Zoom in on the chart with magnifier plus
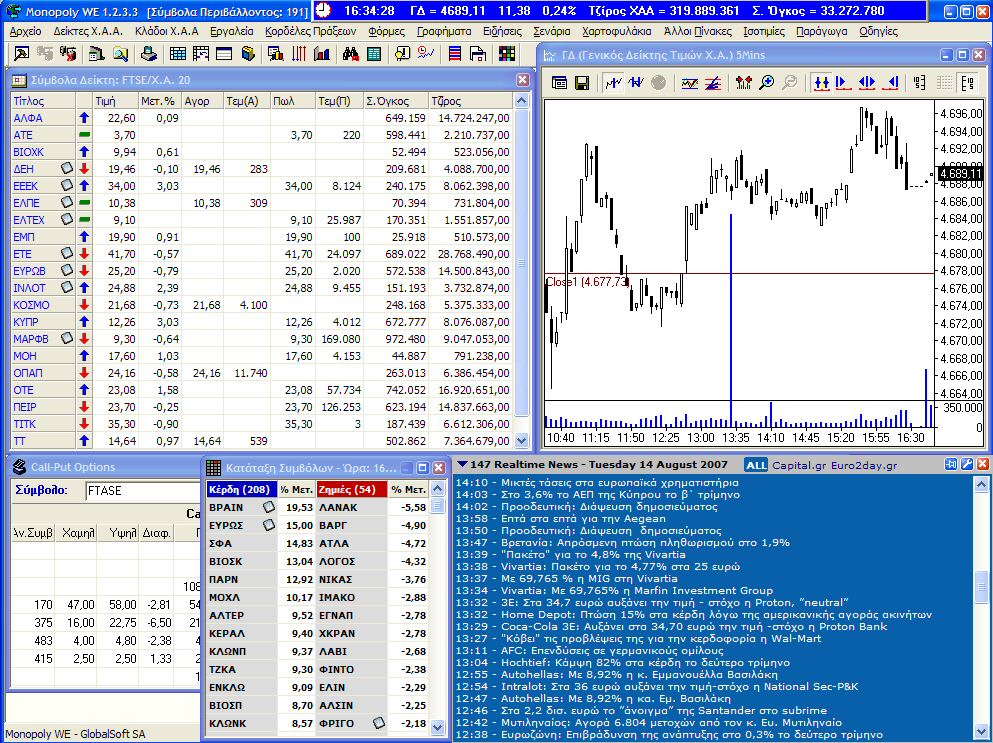 click(x=767, y=82)
